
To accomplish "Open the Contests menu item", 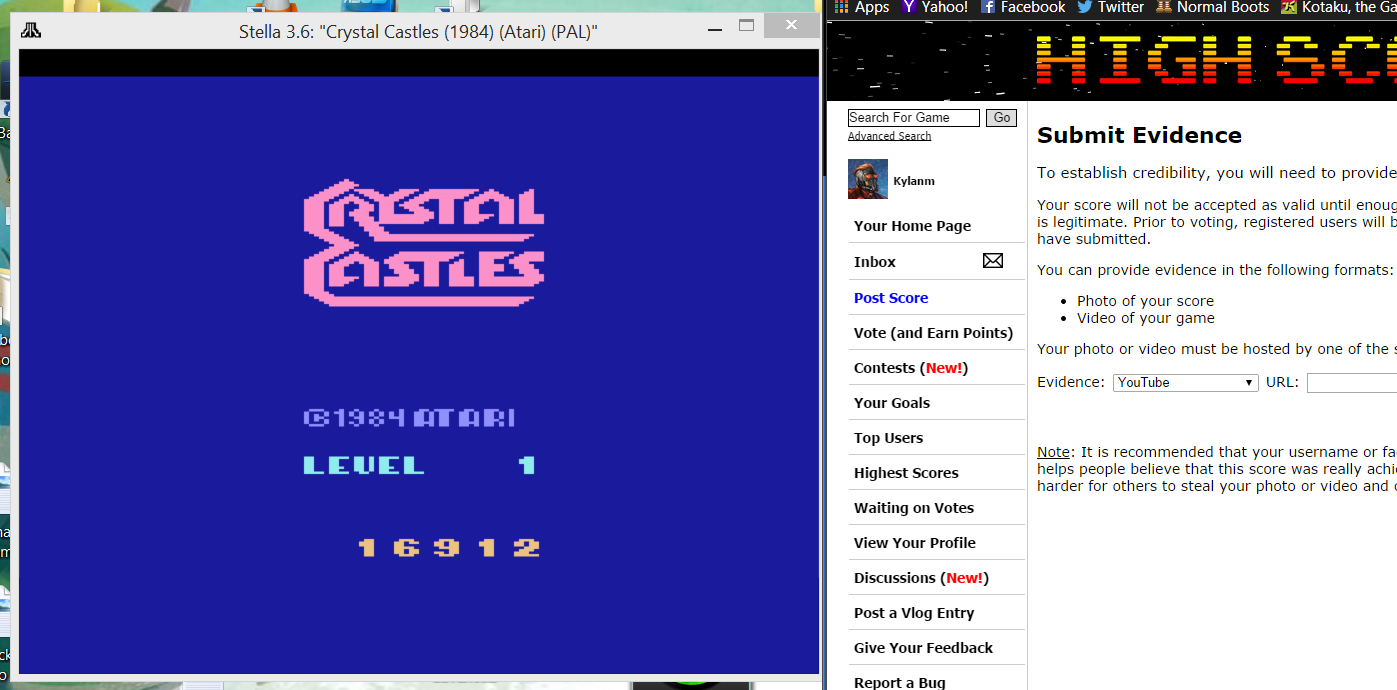I will click(911, 368).
